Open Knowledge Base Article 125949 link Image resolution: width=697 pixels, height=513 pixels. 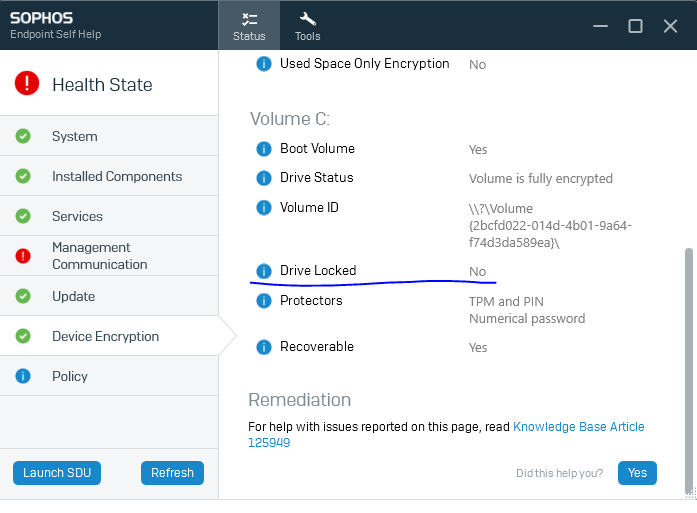pos(578,427)
